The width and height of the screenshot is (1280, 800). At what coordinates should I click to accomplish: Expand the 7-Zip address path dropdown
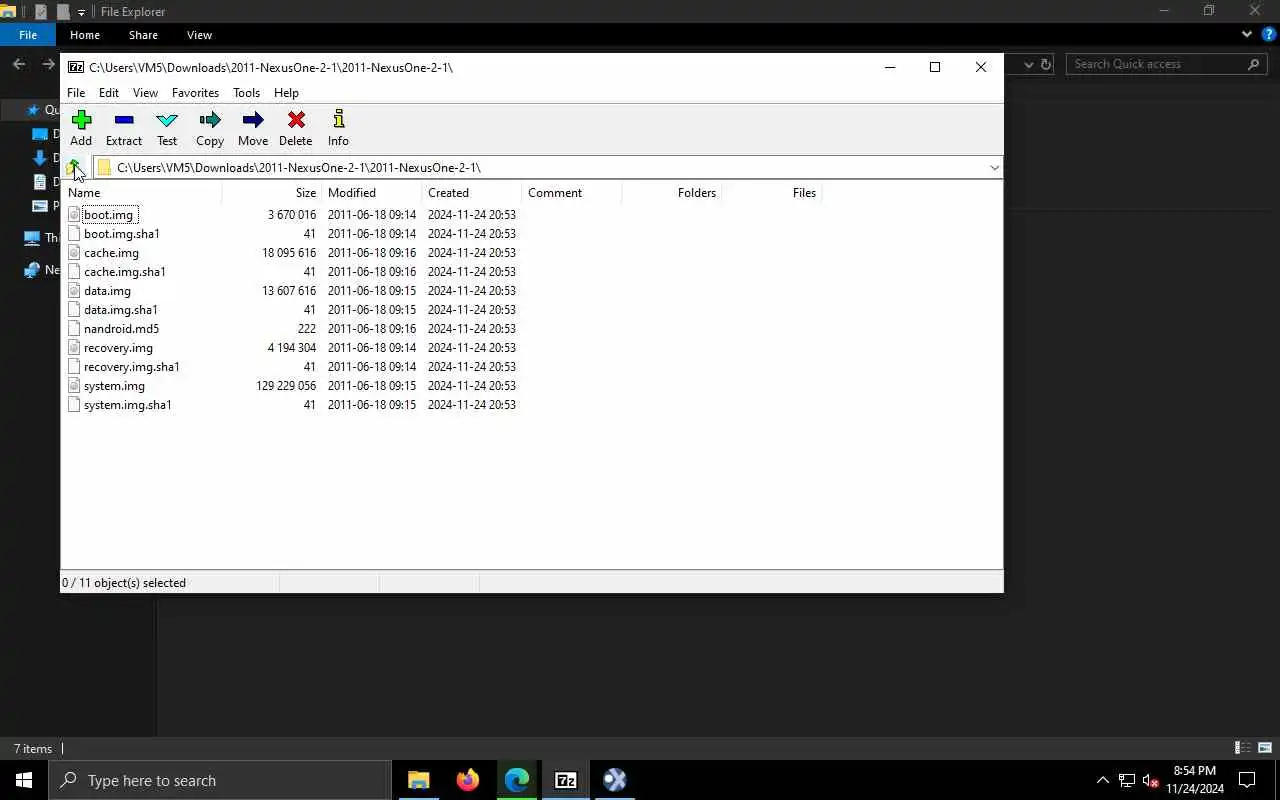pyautogui.click(x=994, y=168)
